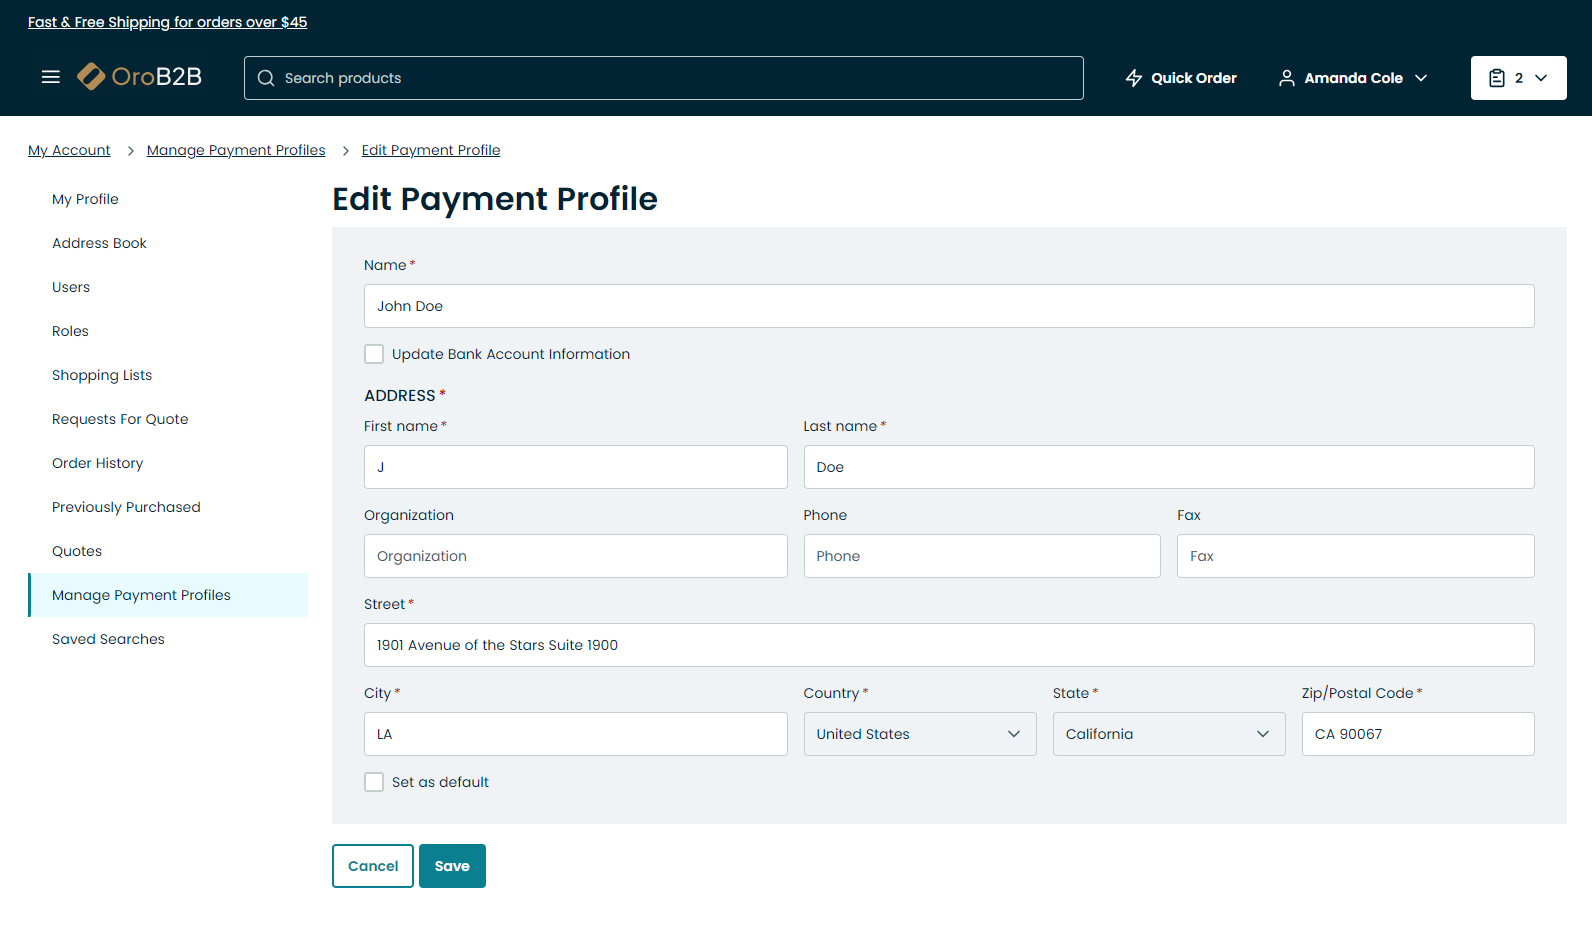The height and width of the screenshot is (941, 1592).
Task: Click the user account person icon
Action: coord(1287,78)
